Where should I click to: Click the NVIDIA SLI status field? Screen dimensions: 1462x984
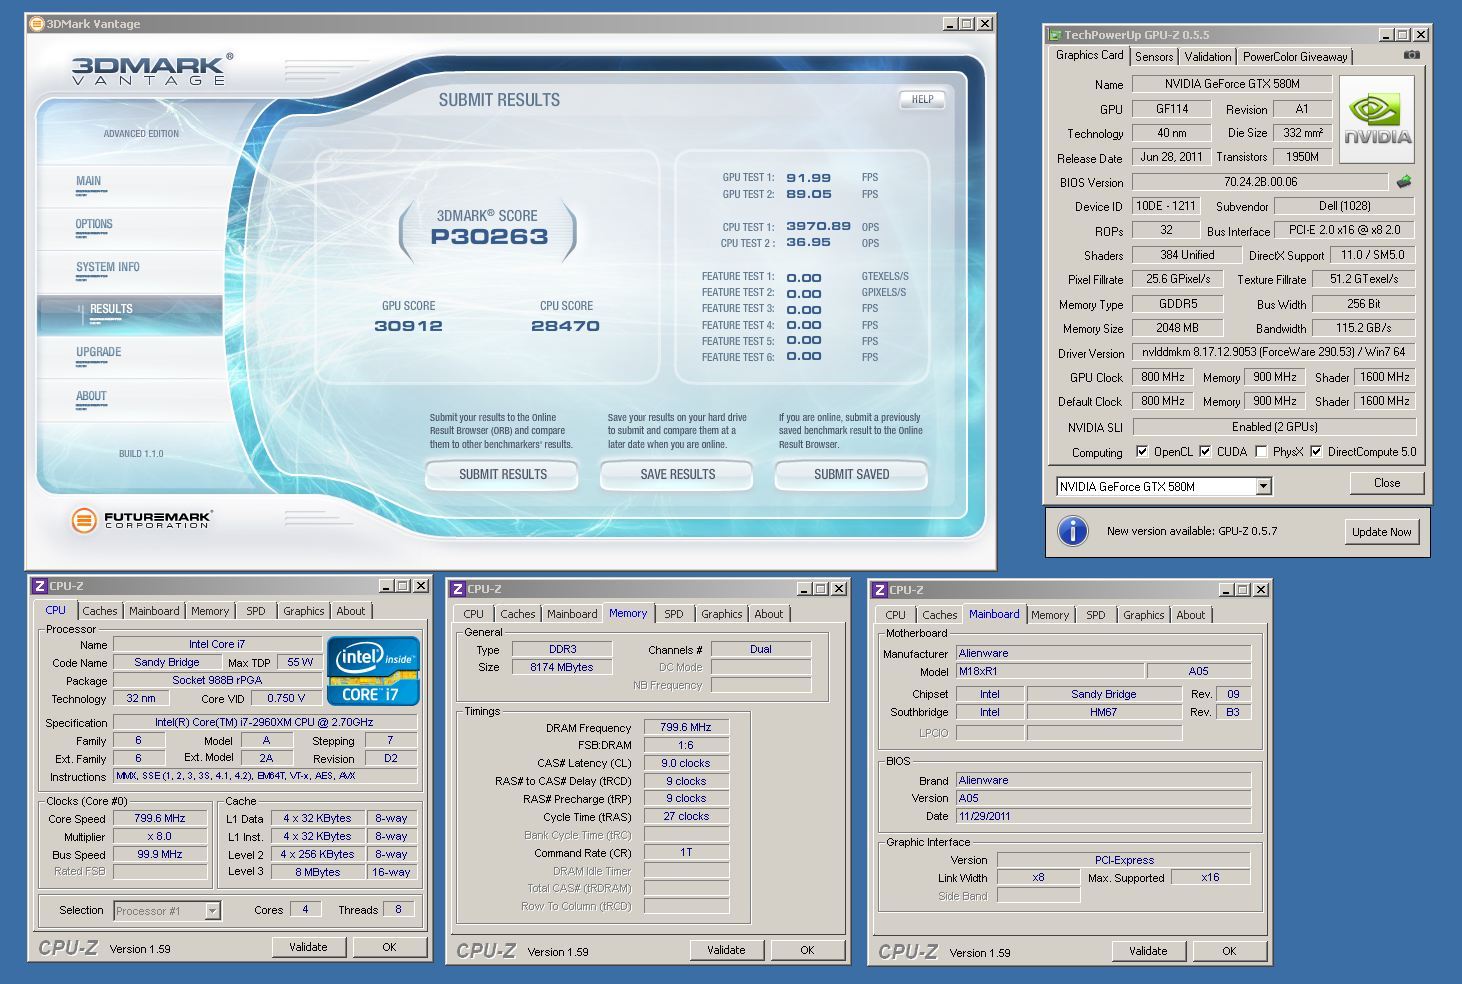click(x=1274, y=426)
